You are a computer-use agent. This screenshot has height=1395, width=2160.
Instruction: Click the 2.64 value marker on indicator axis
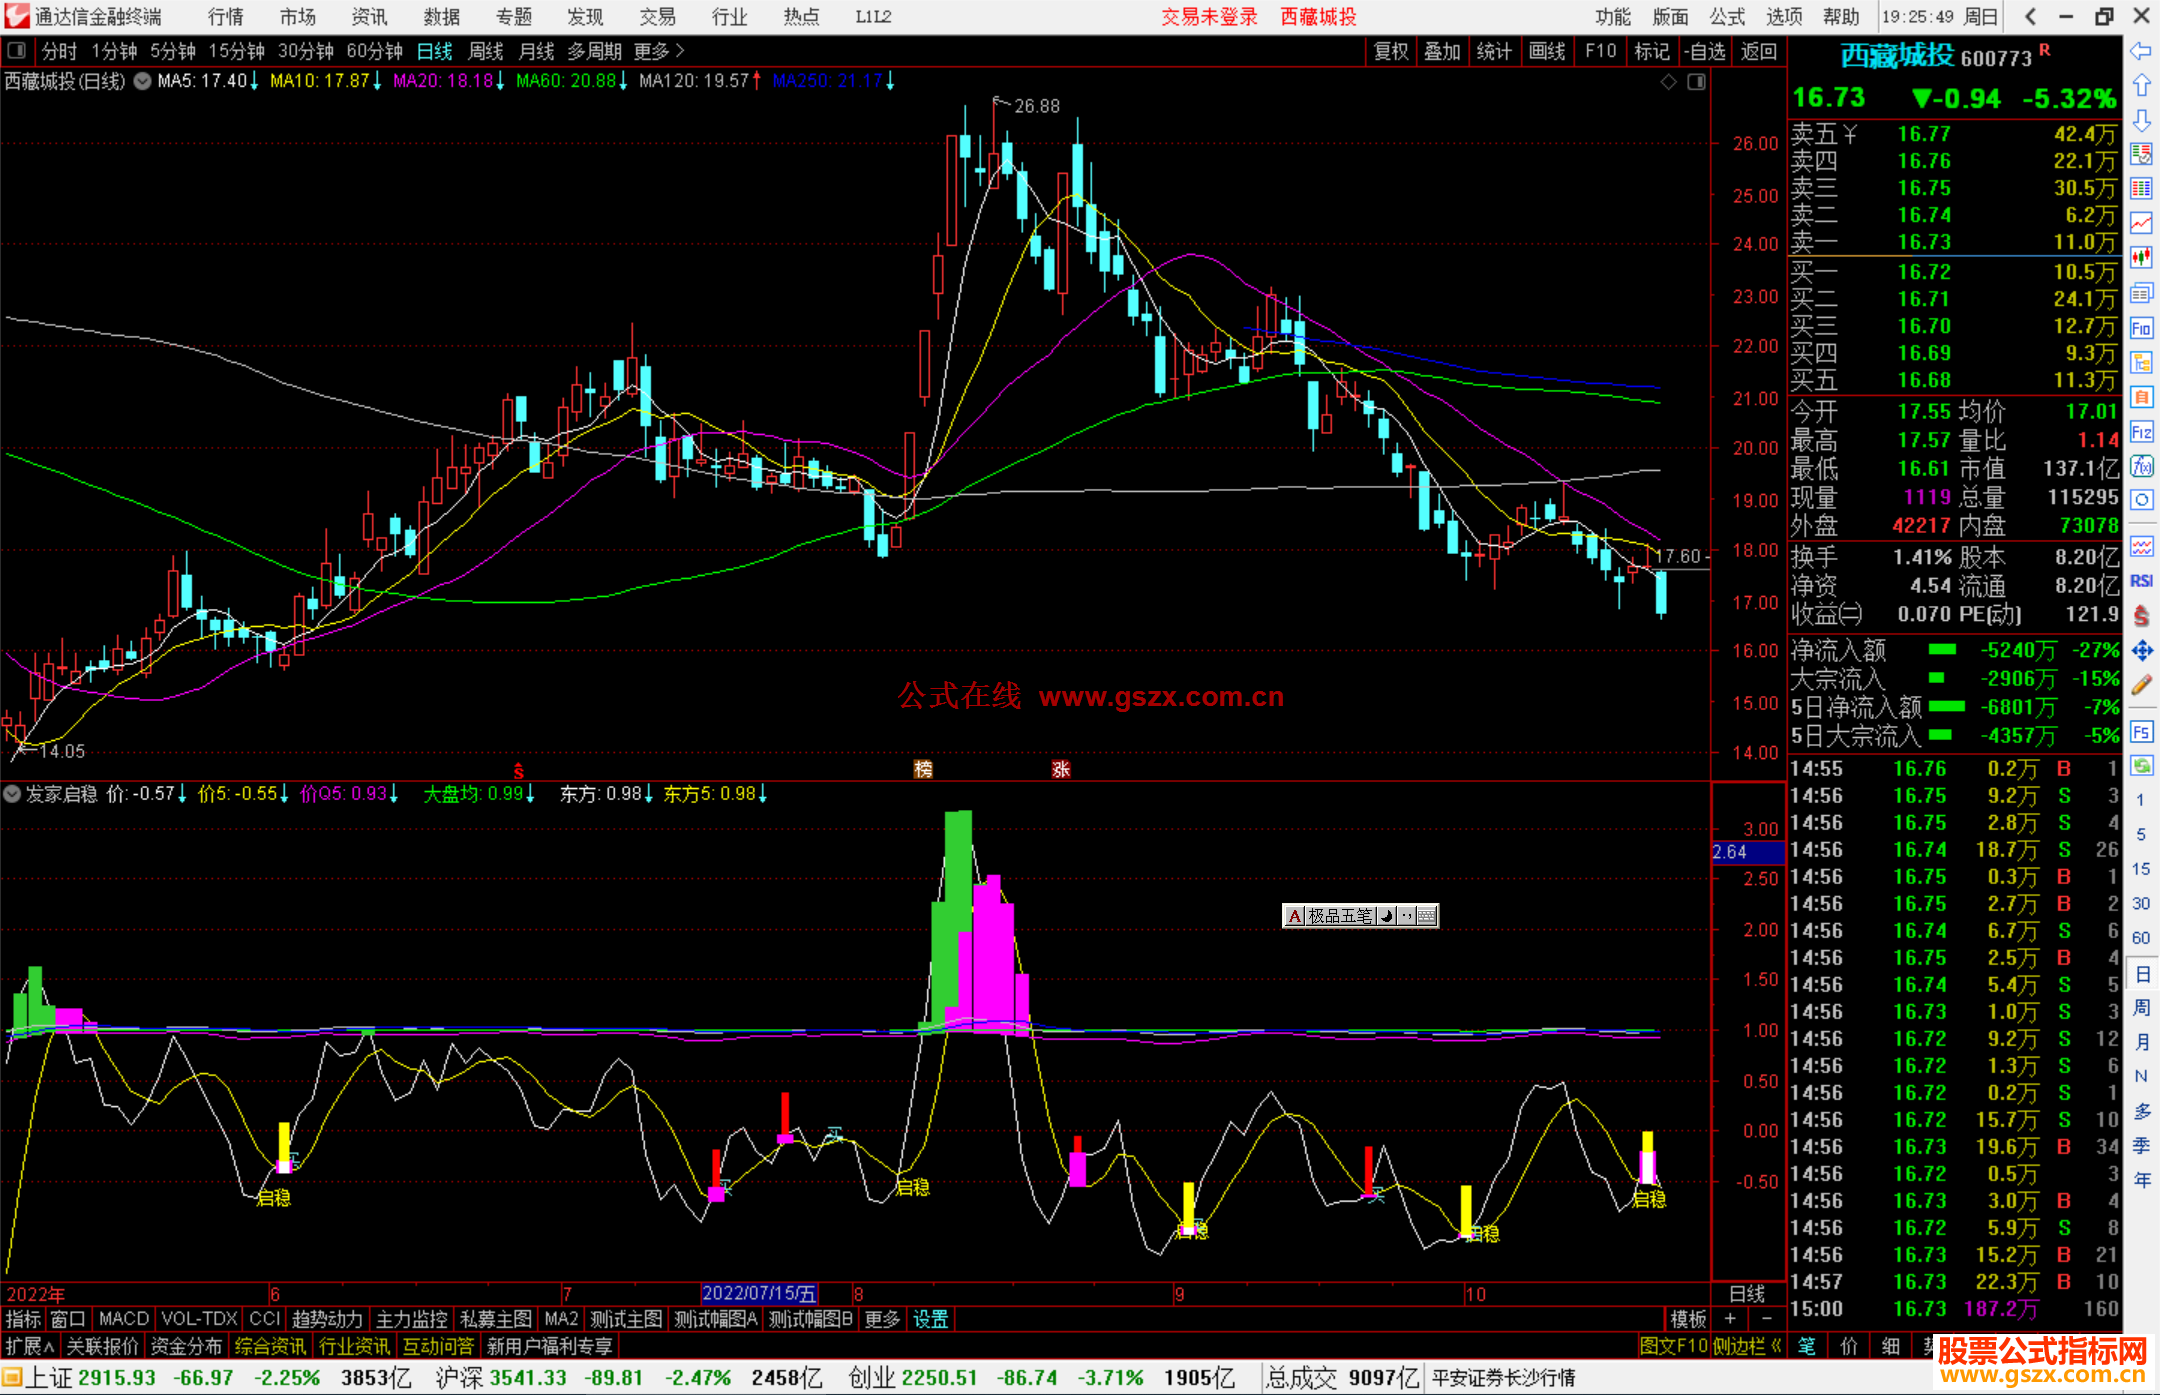pyautogui.click(x=1747, y=852)
